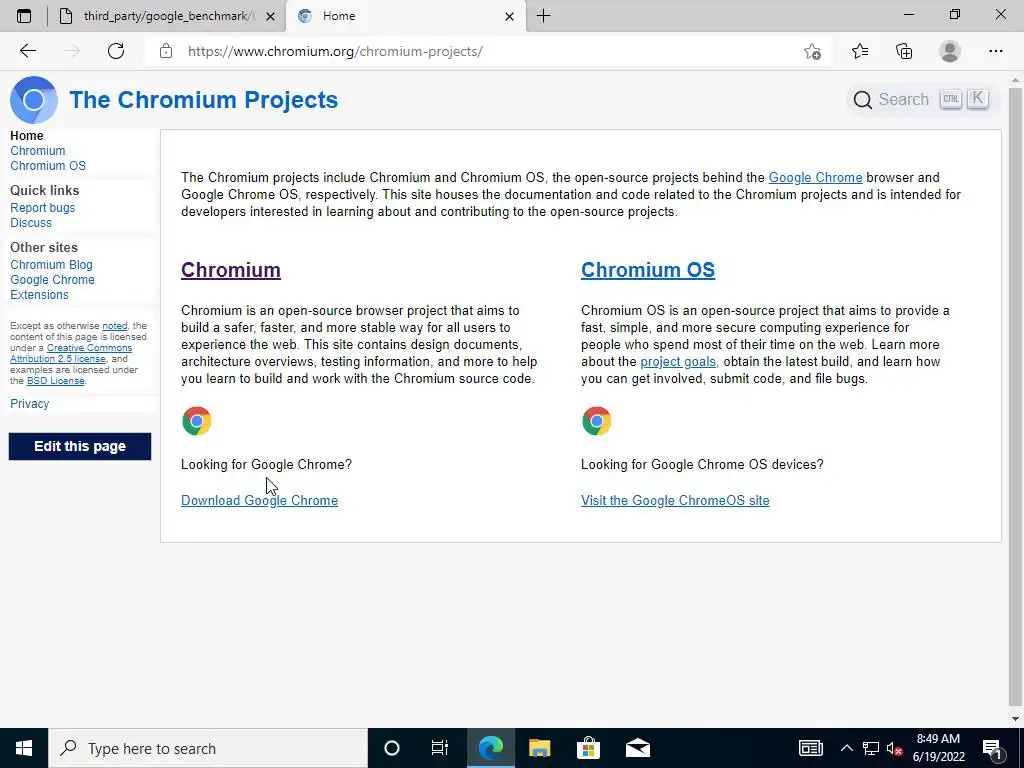Open the tab actions menu icon
Viewport: 1024px width, 768px height.
pos(24,16)
